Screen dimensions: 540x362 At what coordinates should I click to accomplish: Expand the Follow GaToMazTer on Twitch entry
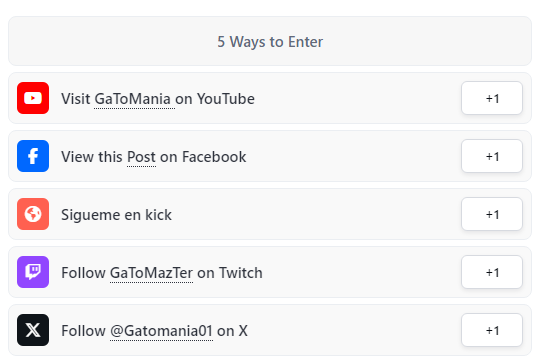click(270, 272)
